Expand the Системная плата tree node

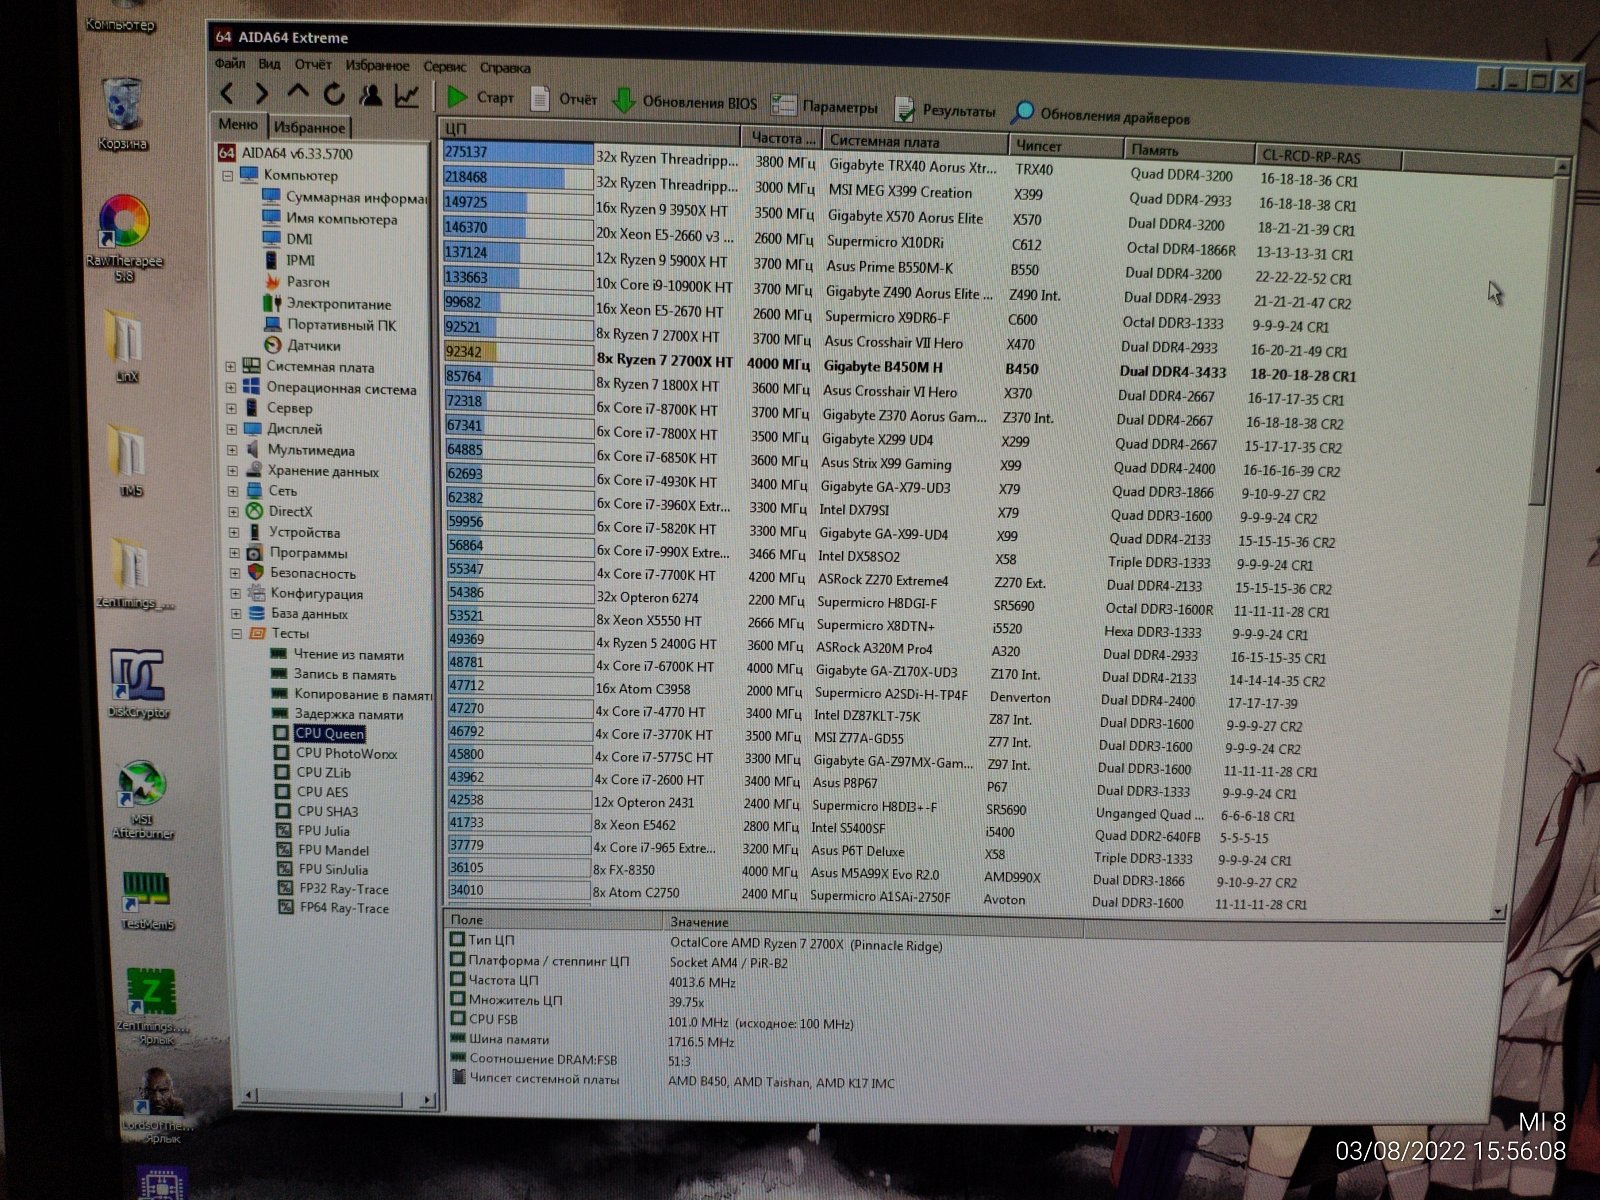(x=231, y=367)
